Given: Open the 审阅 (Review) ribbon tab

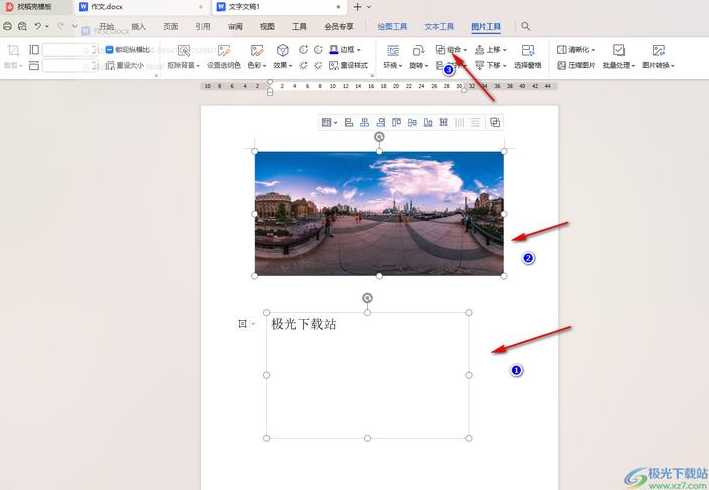Looking at the screenshot, I should 235,27.
